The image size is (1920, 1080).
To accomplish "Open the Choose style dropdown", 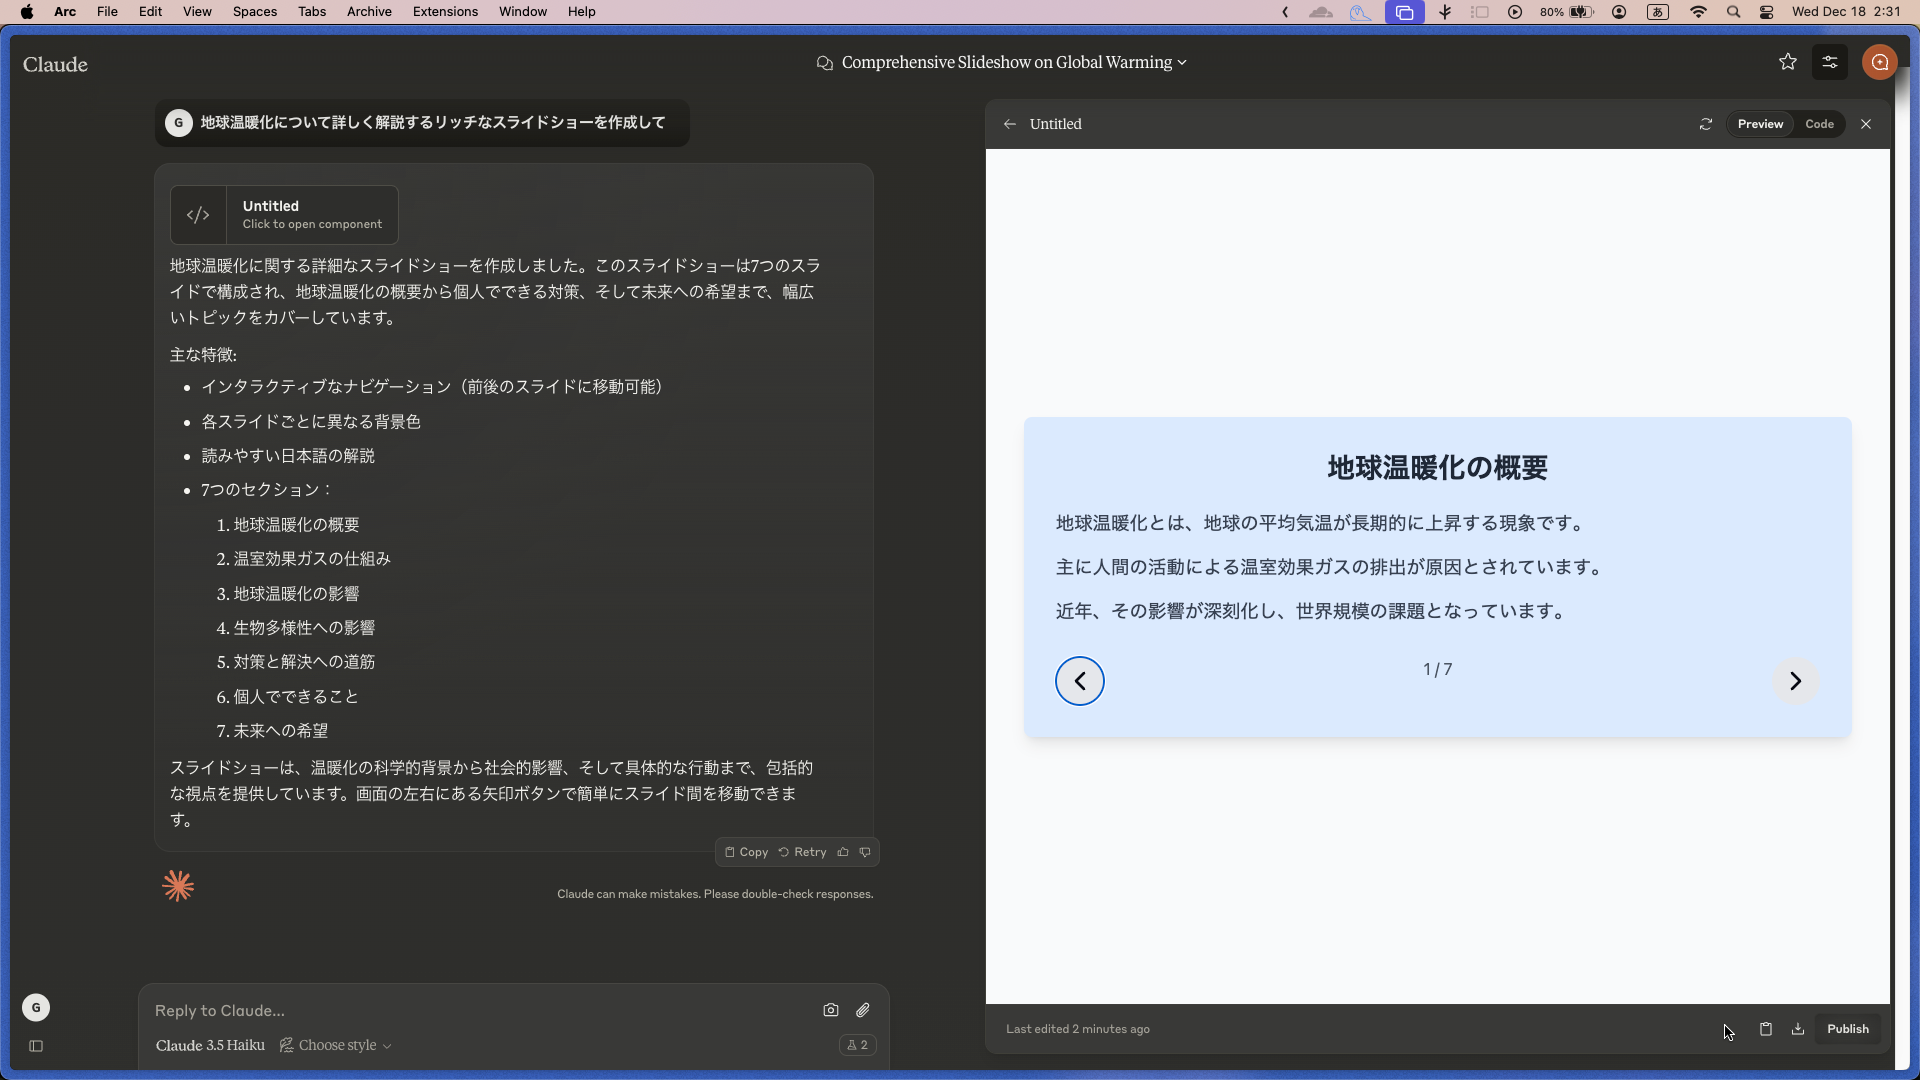I will [x=334, y=1045].
